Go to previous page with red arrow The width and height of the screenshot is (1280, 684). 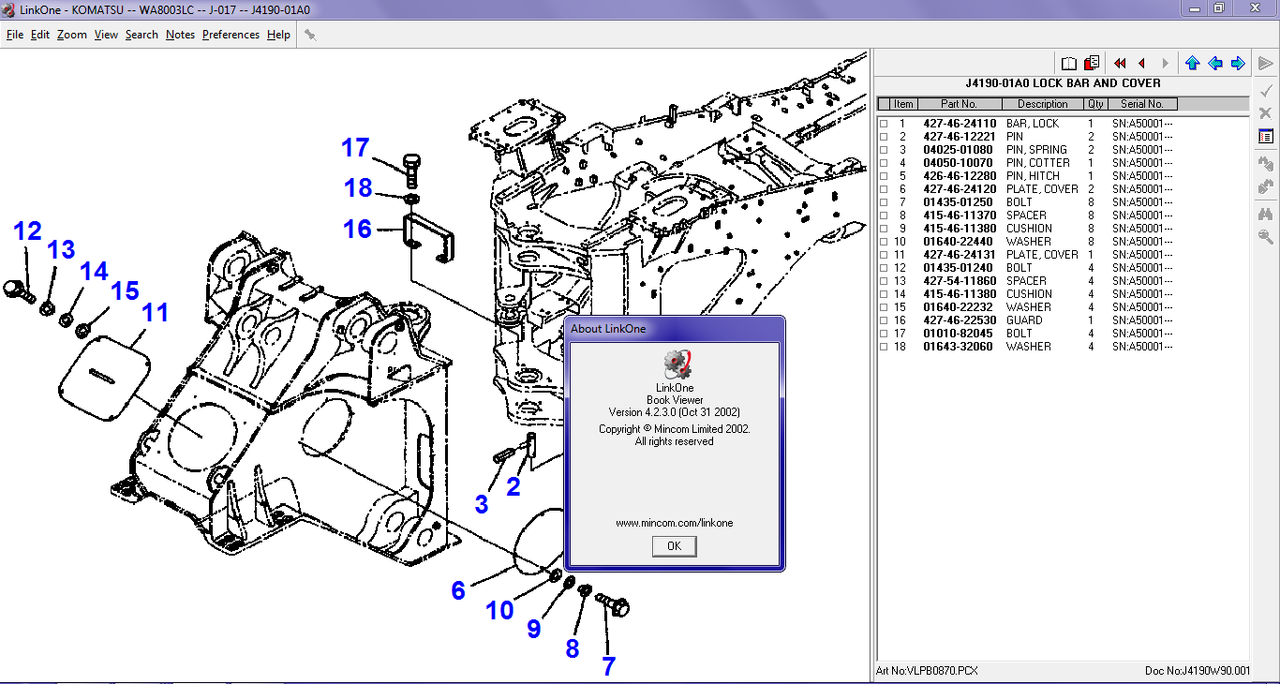click(1142, 63)
